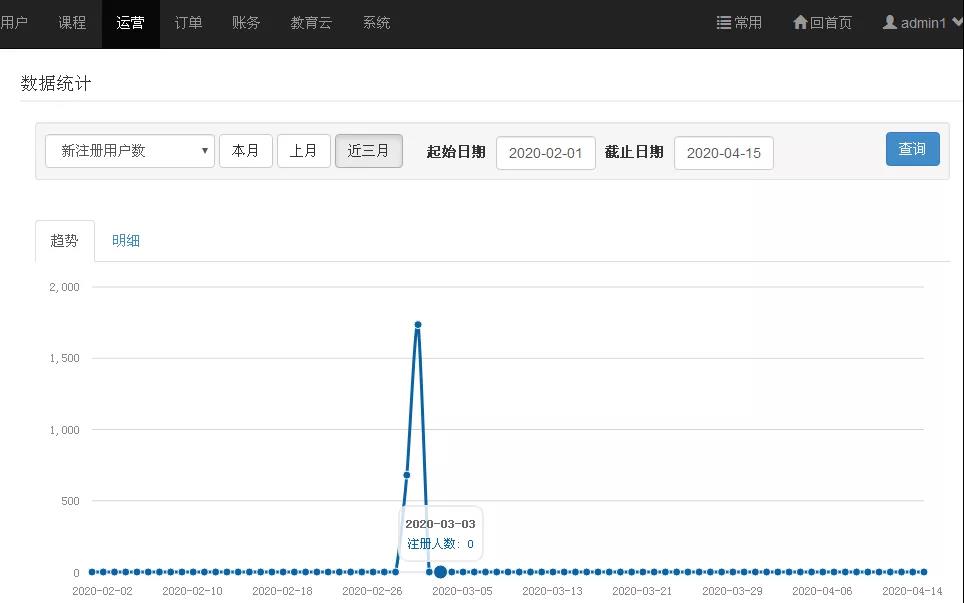This screenshot has width=964, height=603.
Task: Click the list icon beside 常用
Action: [724, 23]
